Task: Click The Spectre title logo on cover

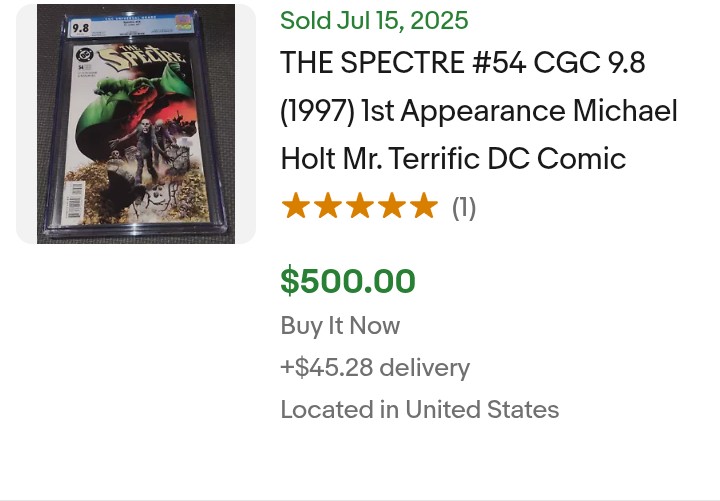Action: click(142, 58)
